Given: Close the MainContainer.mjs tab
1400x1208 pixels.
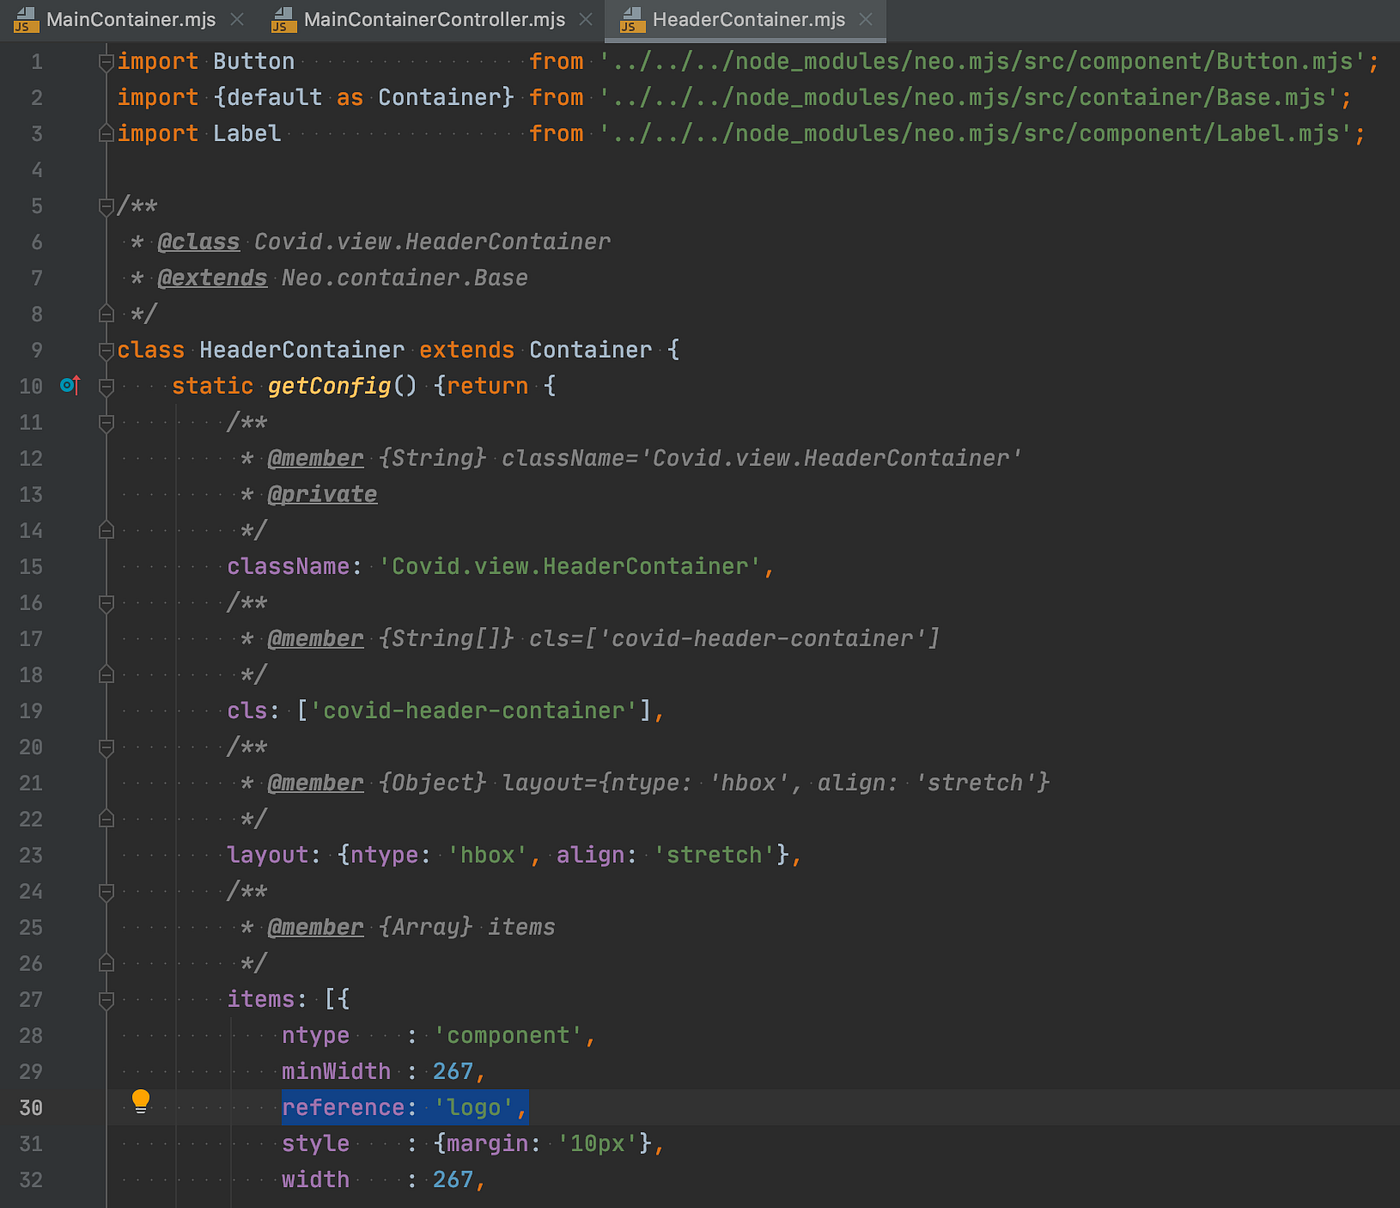Looking at the screenshot, I should 236,18.
